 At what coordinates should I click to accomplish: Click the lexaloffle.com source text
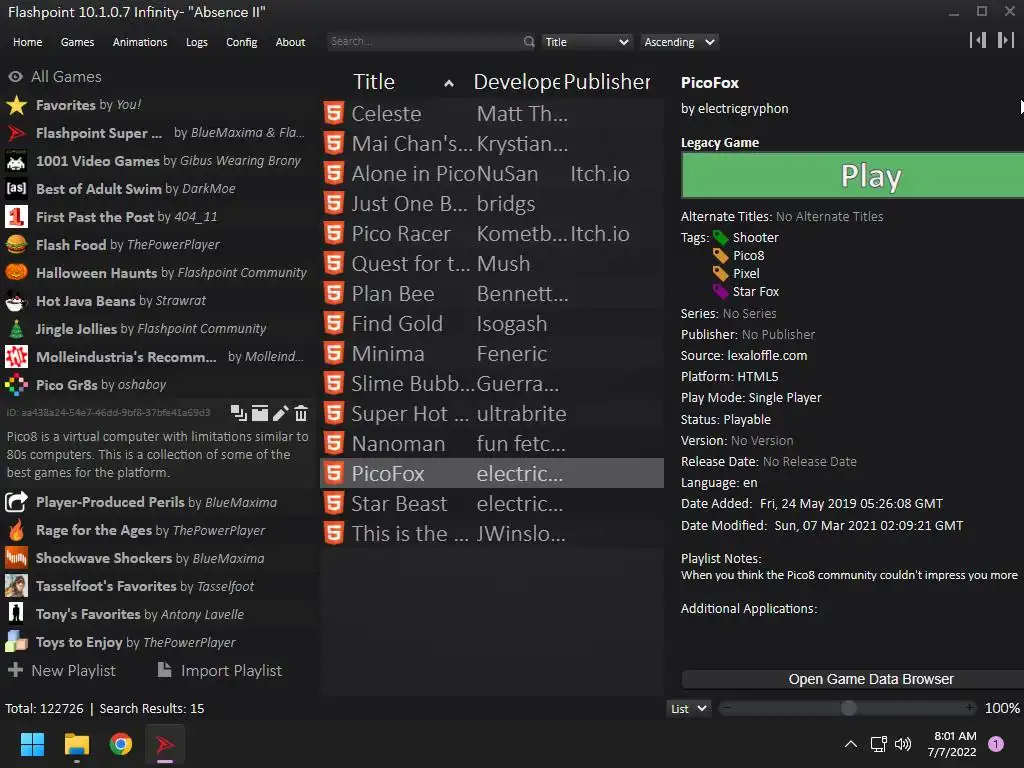(x=767, y=355)
